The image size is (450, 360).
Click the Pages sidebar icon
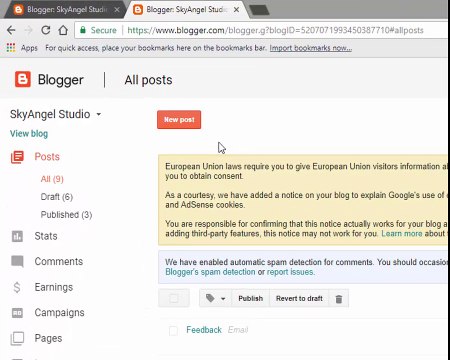[17, 338]
